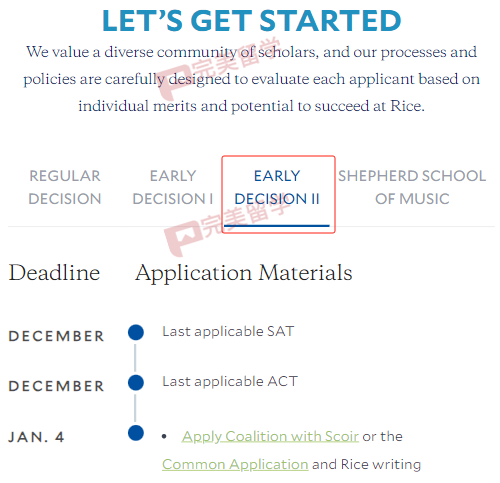Select the Early Decision II tab

277,187
